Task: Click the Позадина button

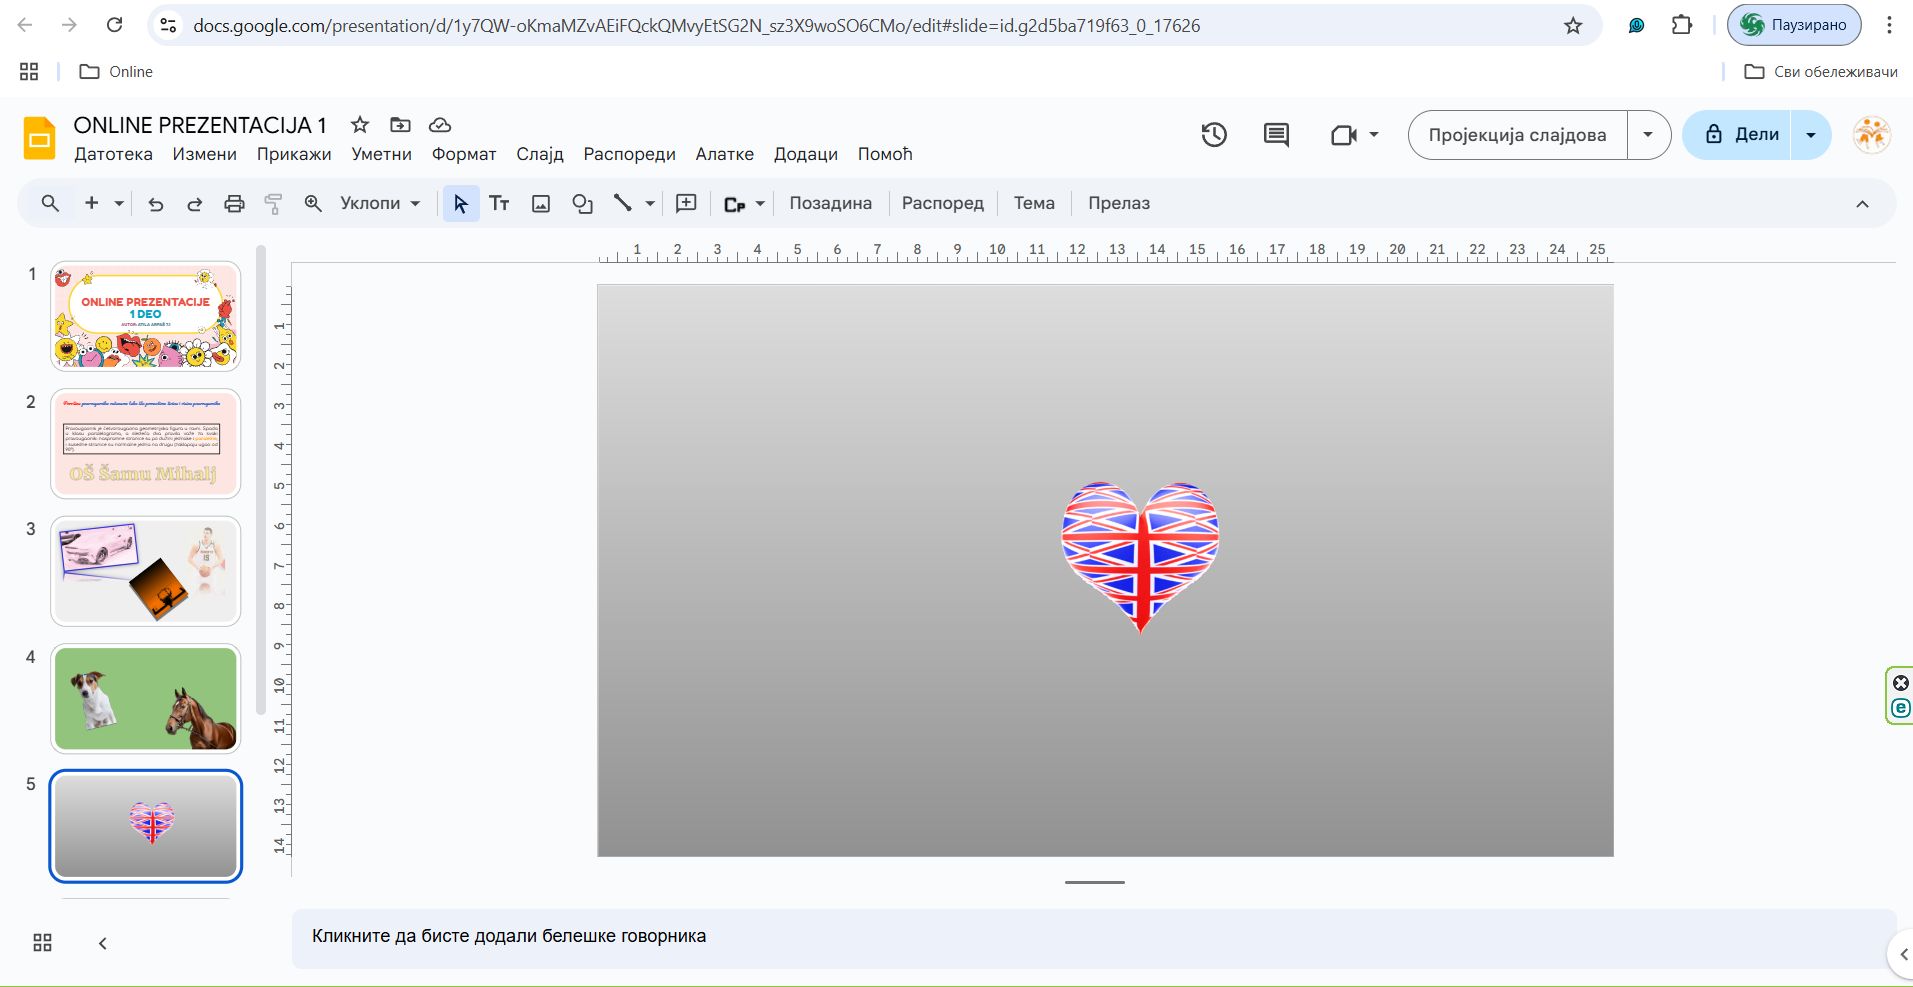Action: click(830, 204)
